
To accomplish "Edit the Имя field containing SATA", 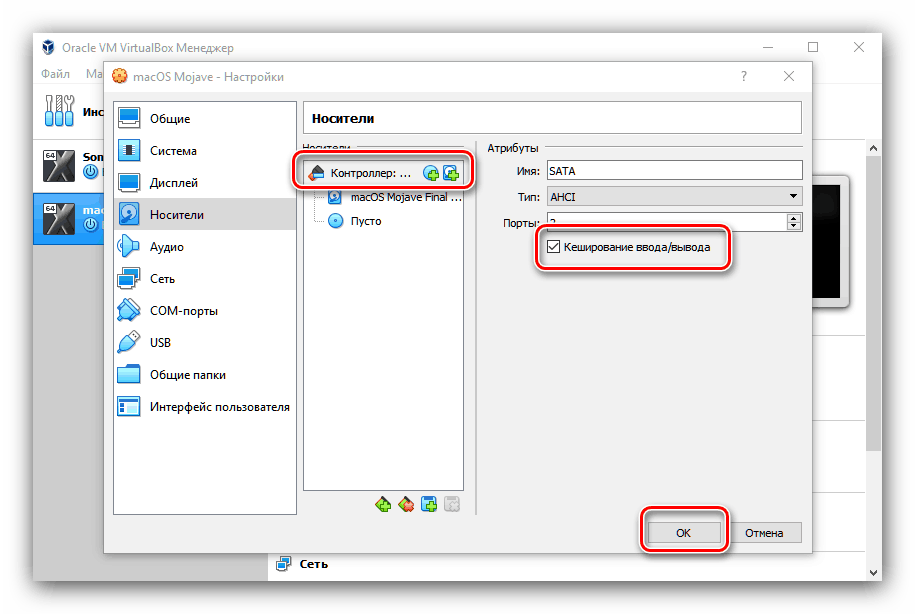I will click(x=675, y=171).
